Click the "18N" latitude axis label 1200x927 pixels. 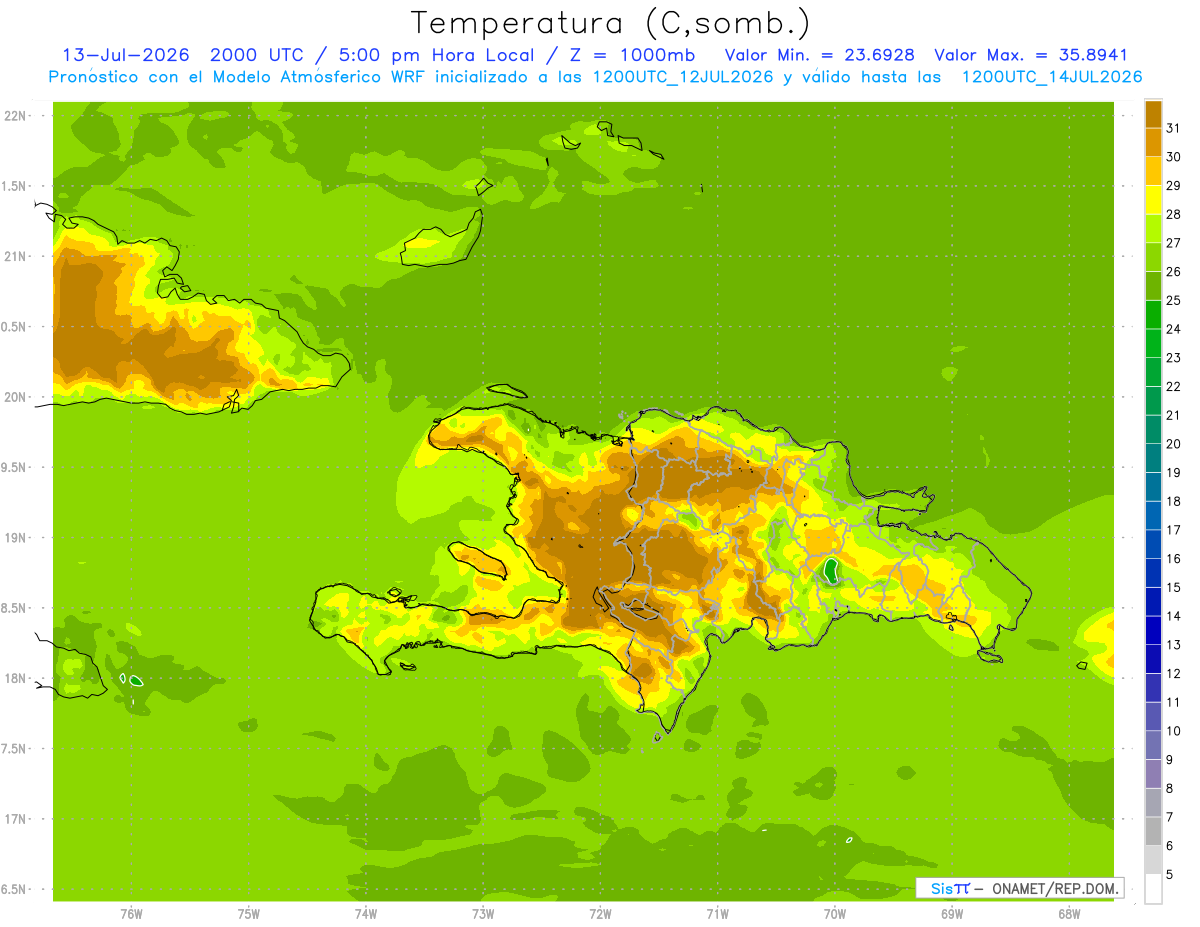(17, 678)
